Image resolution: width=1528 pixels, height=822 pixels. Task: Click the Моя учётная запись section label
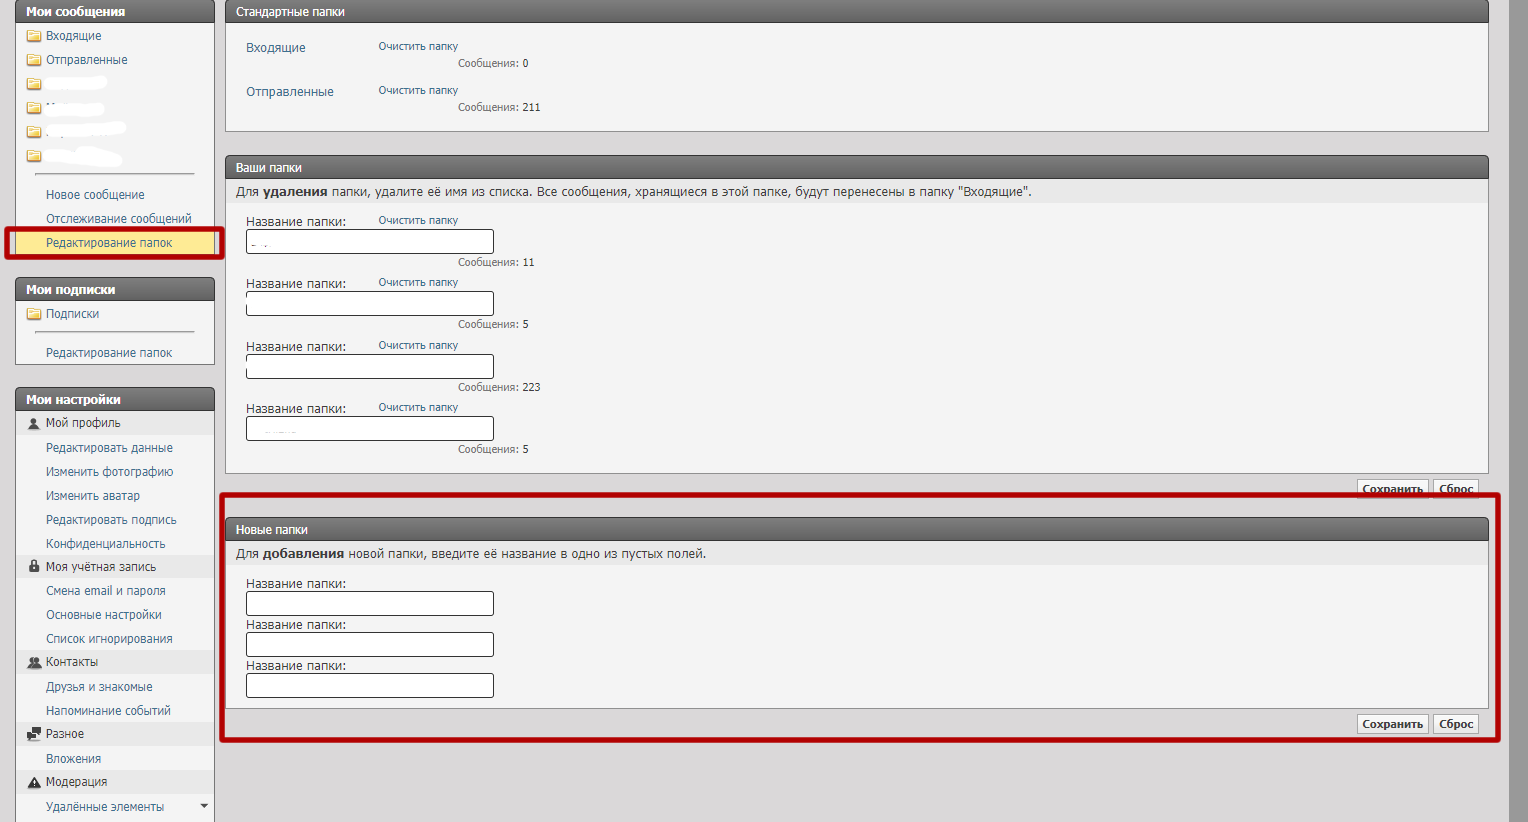coord(101,567)
